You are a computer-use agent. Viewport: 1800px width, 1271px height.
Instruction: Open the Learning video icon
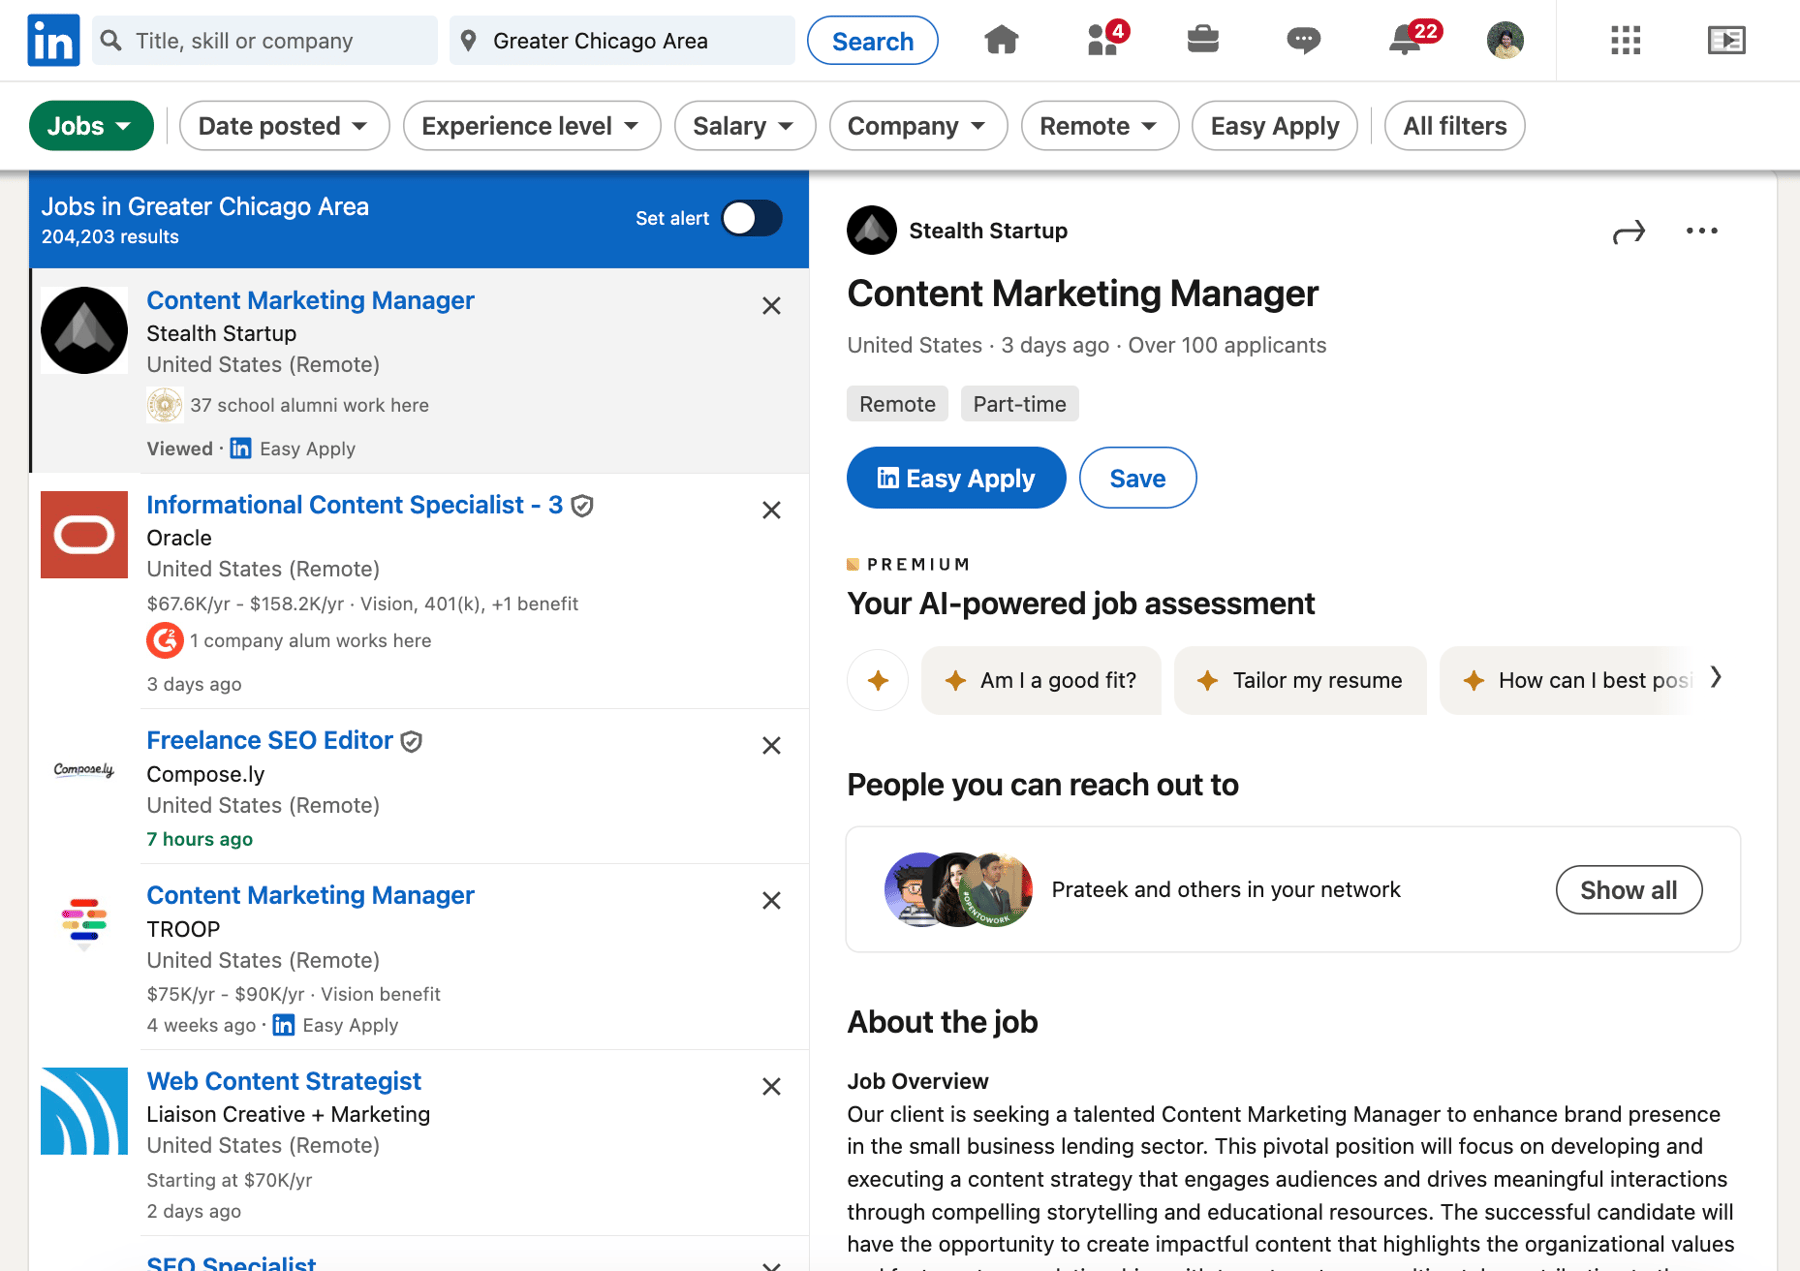tap(1726, 40)
